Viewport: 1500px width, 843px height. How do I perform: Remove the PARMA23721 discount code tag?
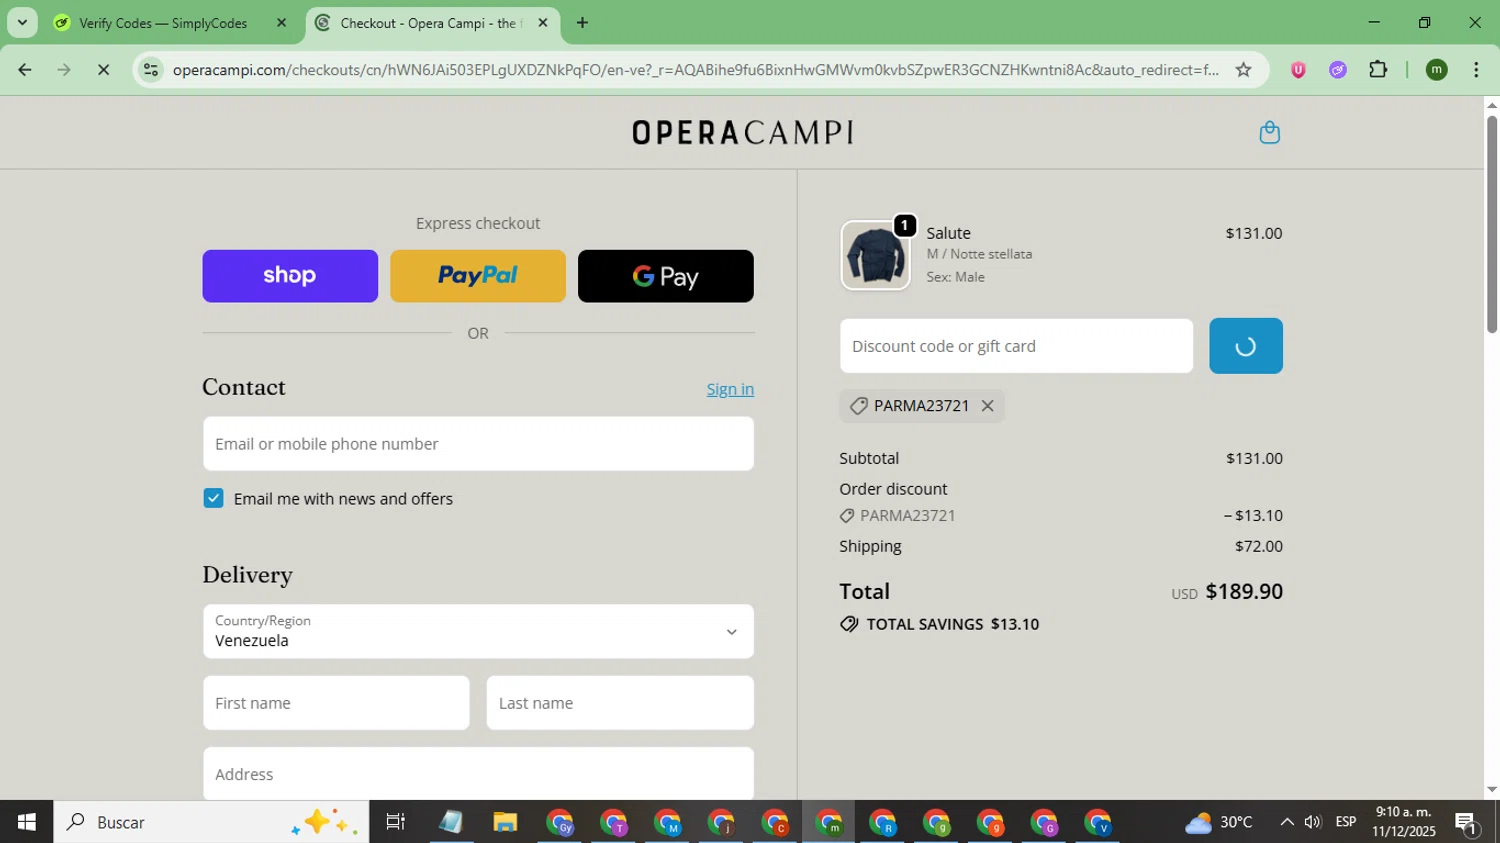(987, 406)
